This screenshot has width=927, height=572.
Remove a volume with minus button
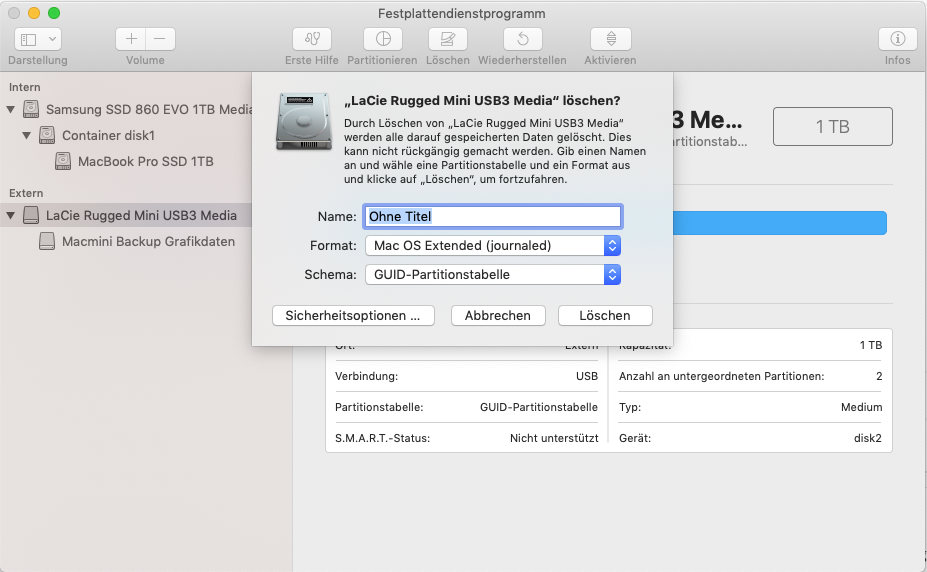(160, 40)
